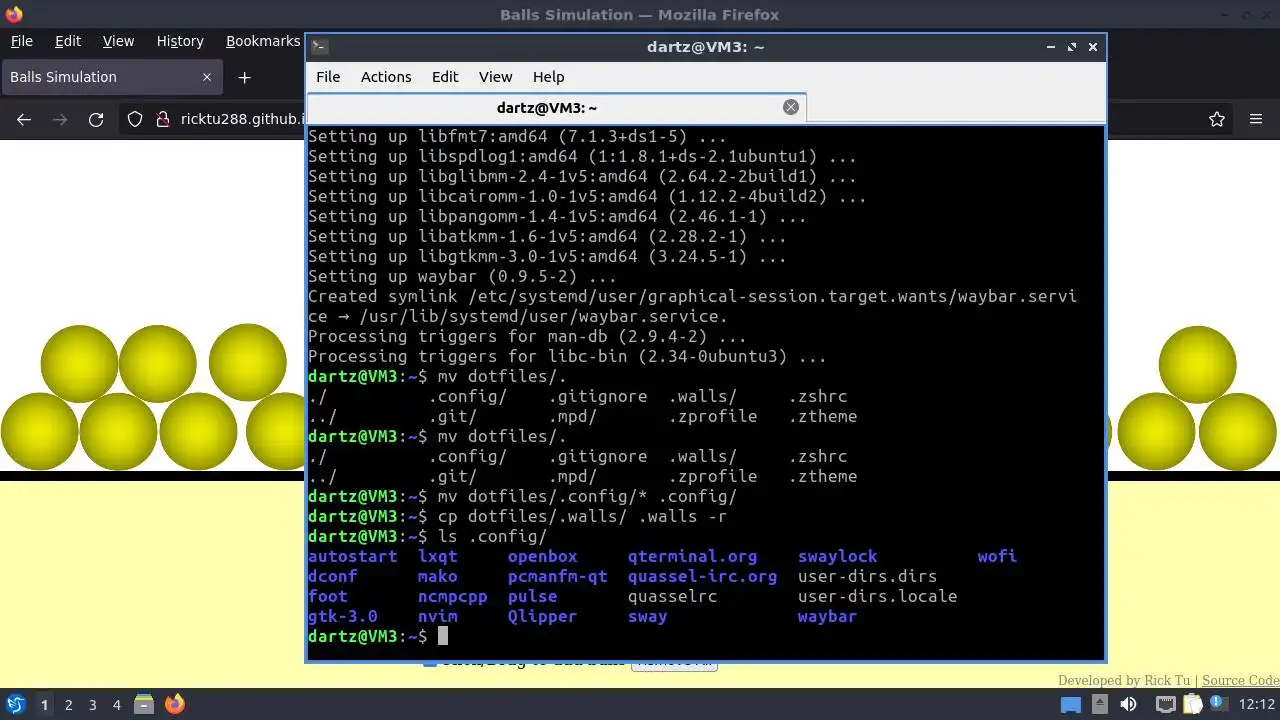The height and width of the screenshot is (720, 1280).
Task: Open the terminal Help menu
Action: pyautogui.click(x=548, y=77)
